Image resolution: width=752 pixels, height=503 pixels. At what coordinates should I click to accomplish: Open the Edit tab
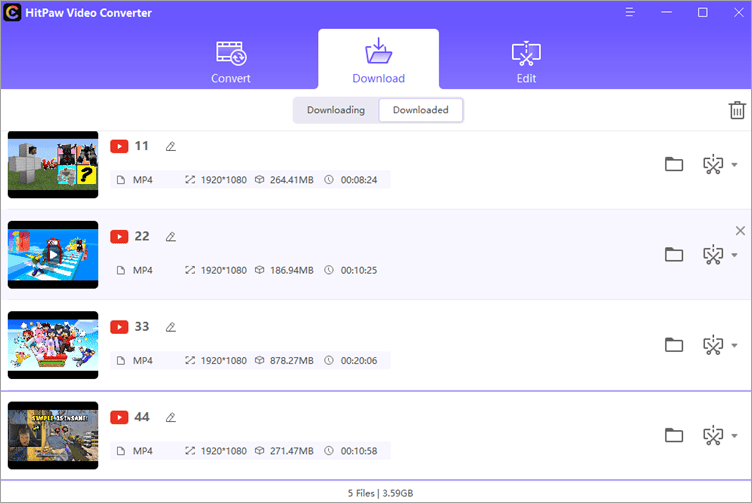(526, 60)
